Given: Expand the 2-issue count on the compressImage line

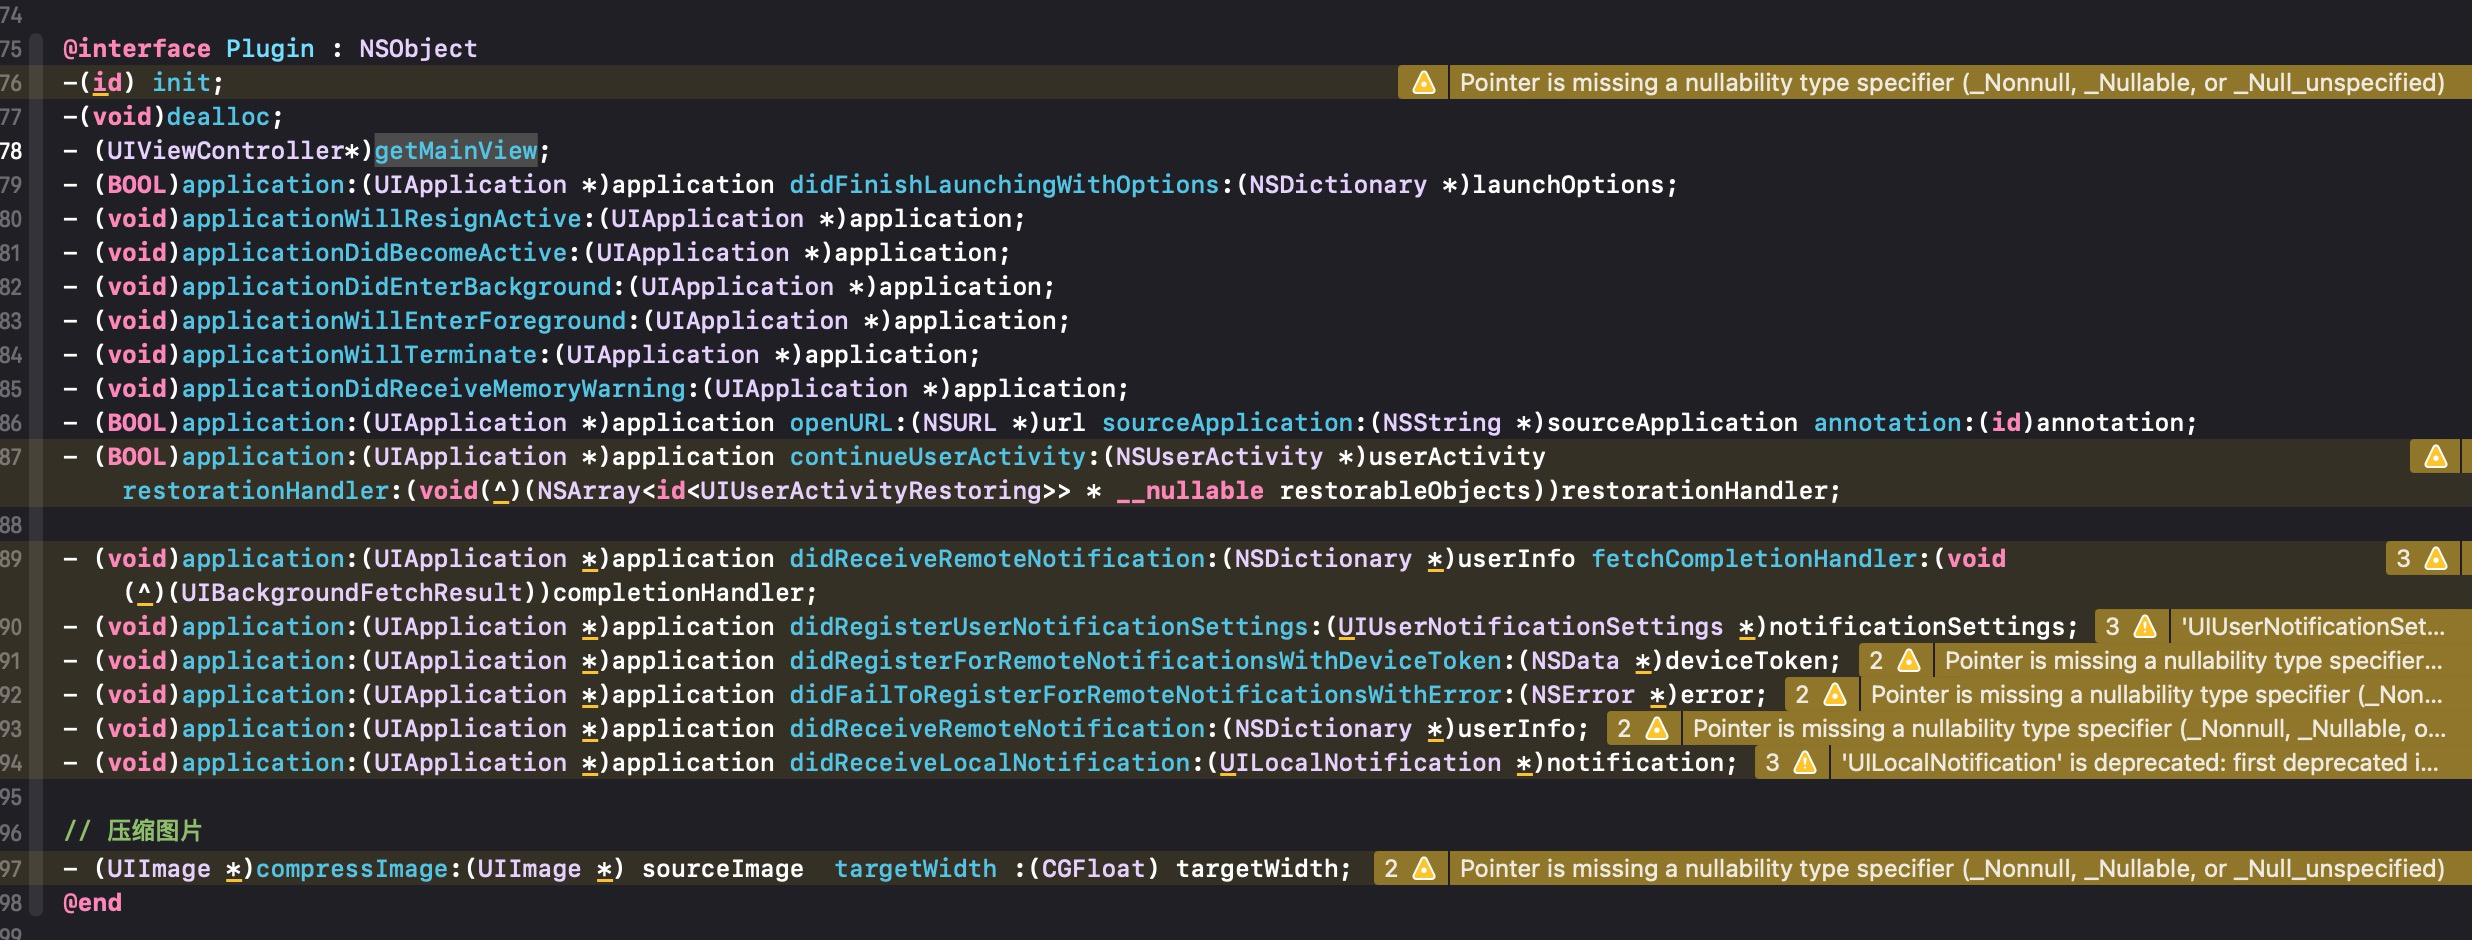Looking at the screenshot, I should tap(1391, 869).
